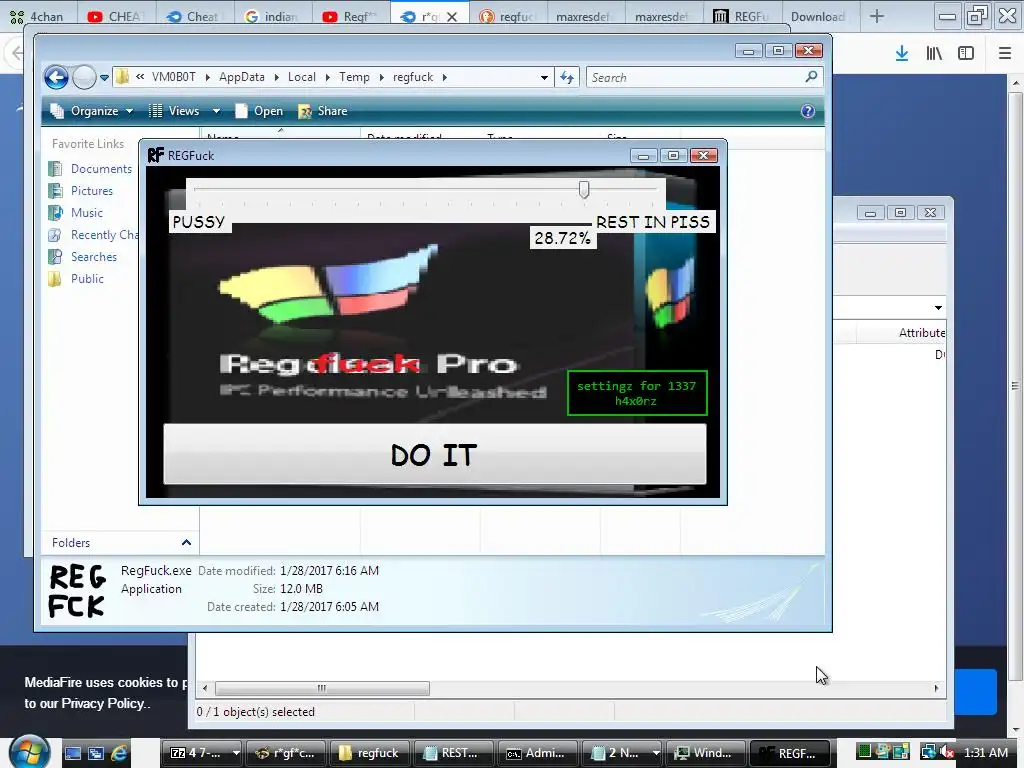
Task: Click the Attribute column header in background window
Action: coord(921,333)
